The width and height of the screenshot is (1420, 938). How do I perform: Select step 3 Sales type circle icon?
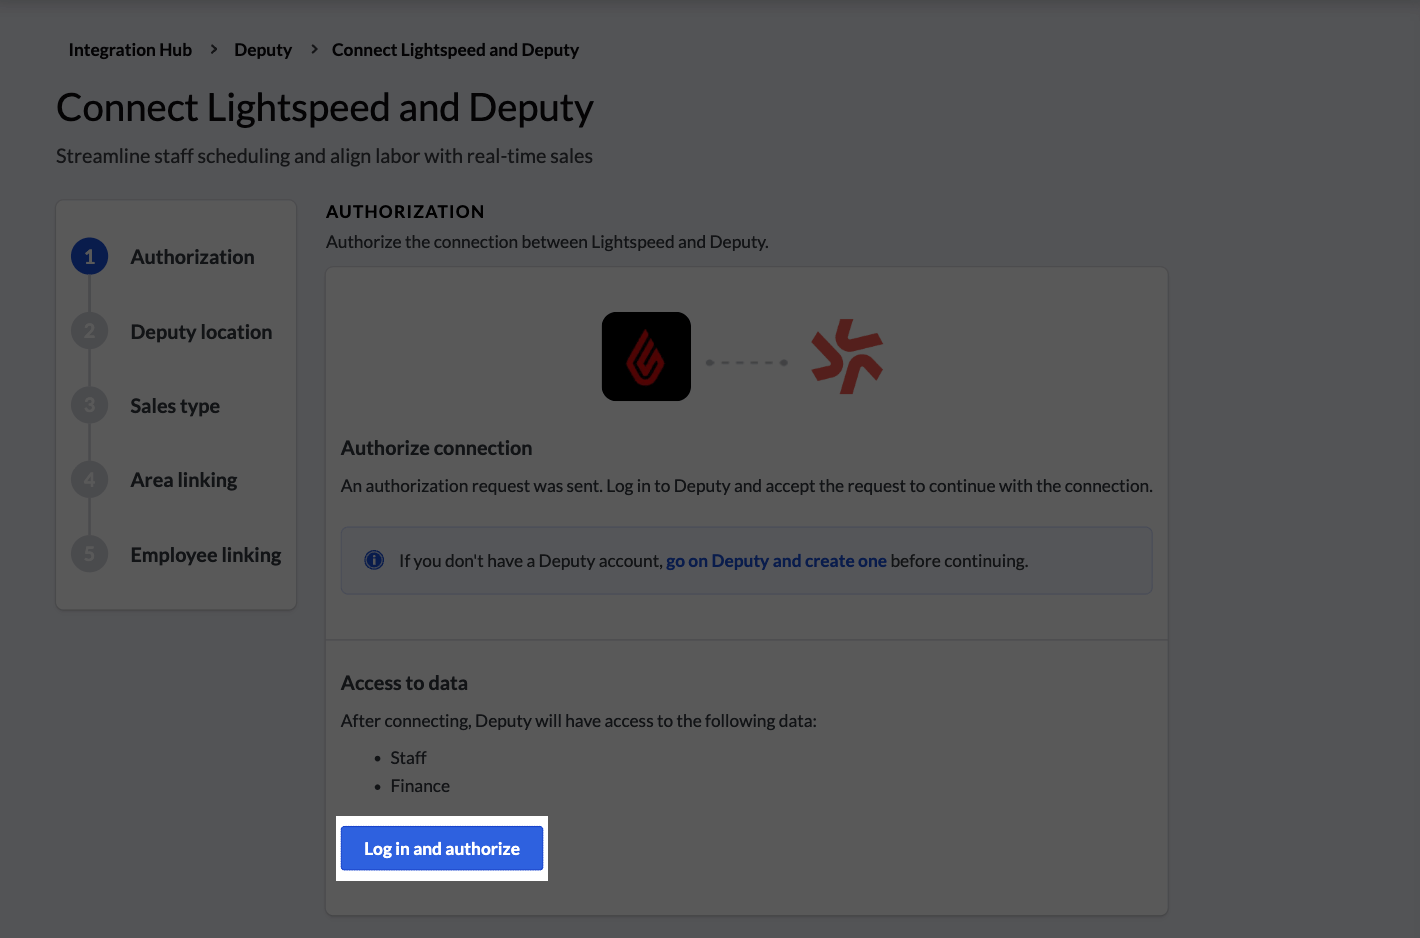[x=89, y=404]
